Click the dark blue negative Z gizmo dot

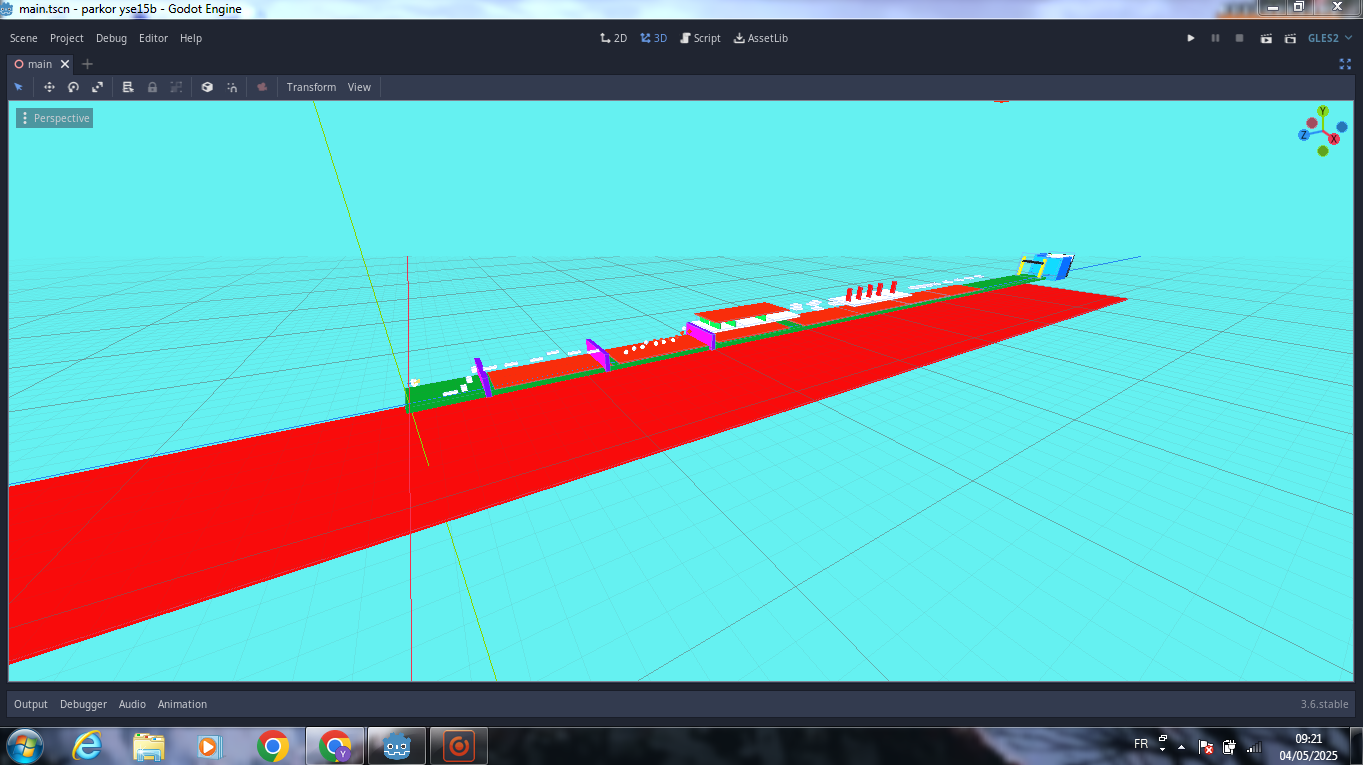(x=1342, y=127)
